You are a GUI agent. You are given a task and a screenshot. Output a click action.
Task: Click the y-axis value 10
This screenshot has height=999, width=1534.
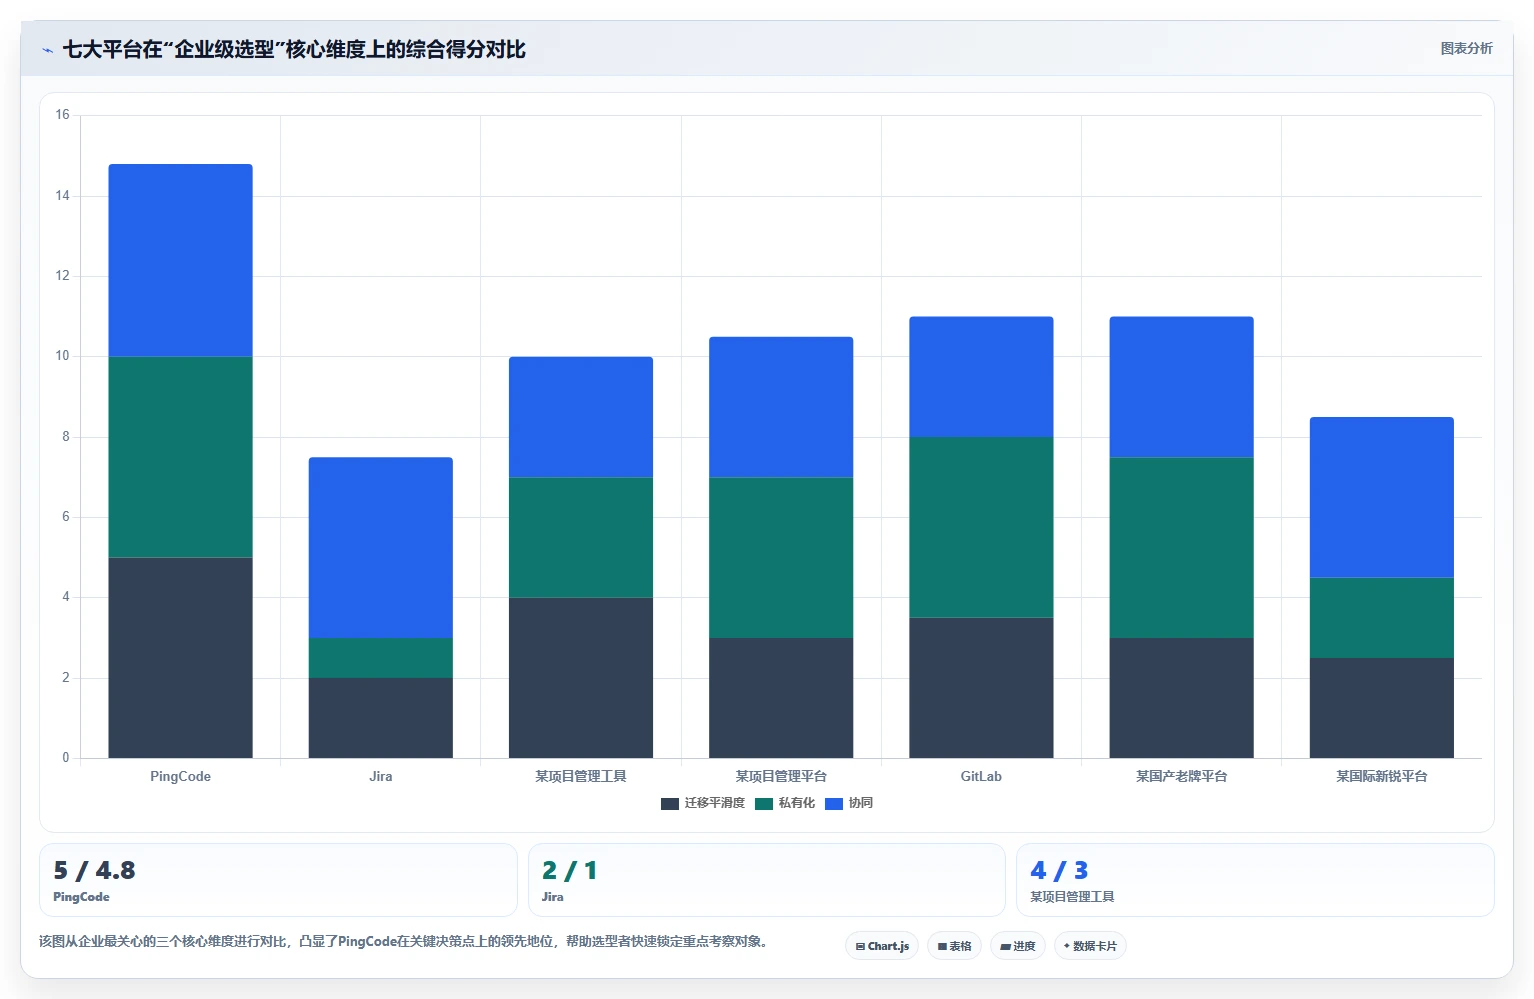tap(63, 356)
